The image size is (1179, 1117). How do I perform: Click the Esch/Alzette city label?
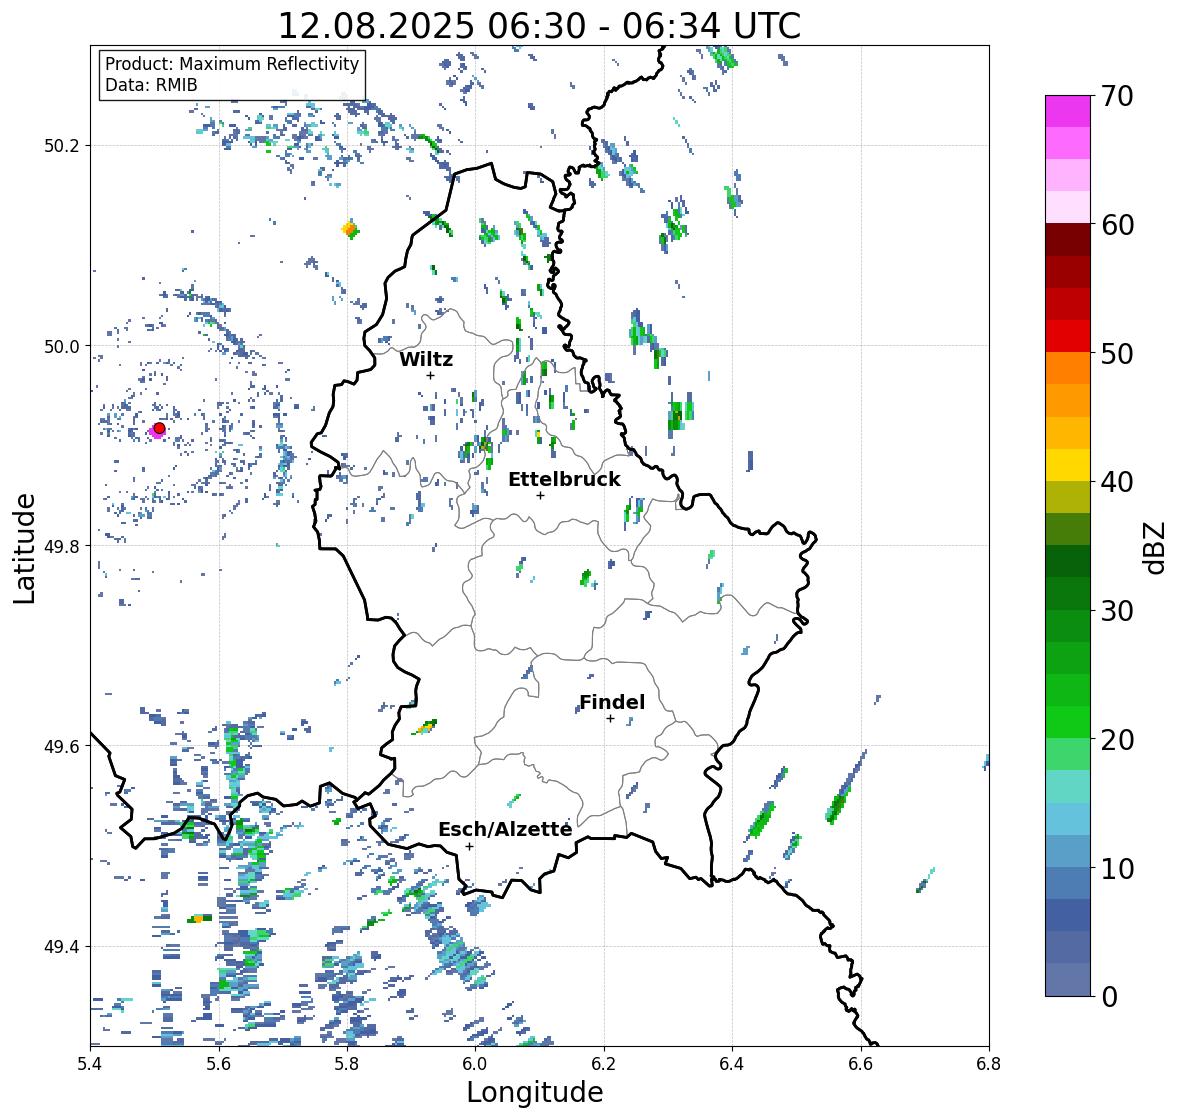tap(505, 829)
